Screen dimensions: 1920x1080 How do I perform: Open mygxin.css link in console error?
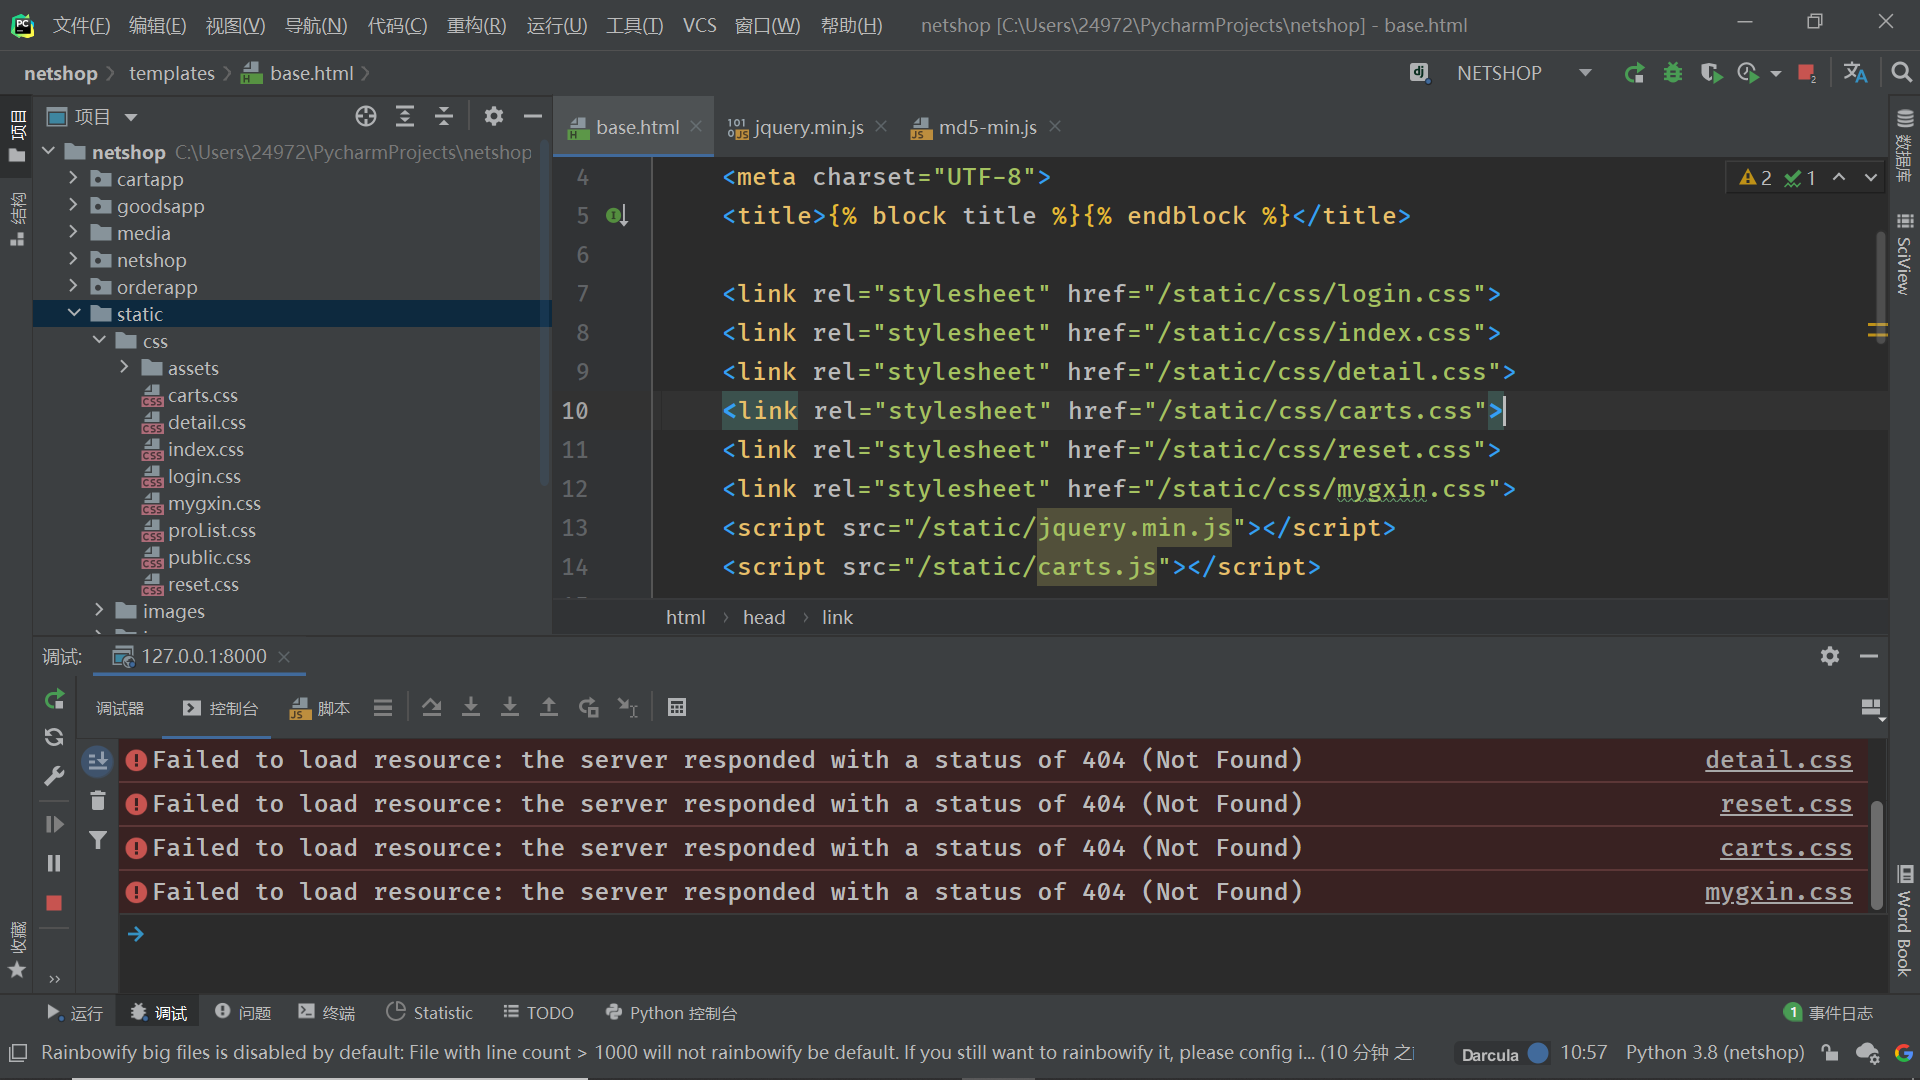(1778, 892)
